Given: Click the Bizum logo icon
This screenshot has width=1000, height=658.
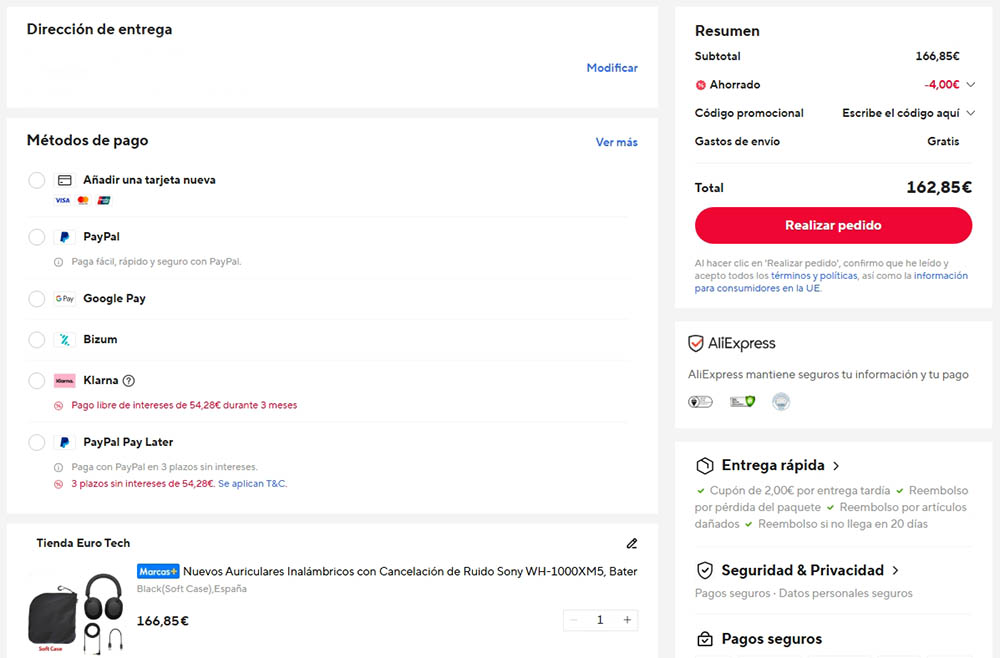Looking at the screenshot, I should point(64,340).
